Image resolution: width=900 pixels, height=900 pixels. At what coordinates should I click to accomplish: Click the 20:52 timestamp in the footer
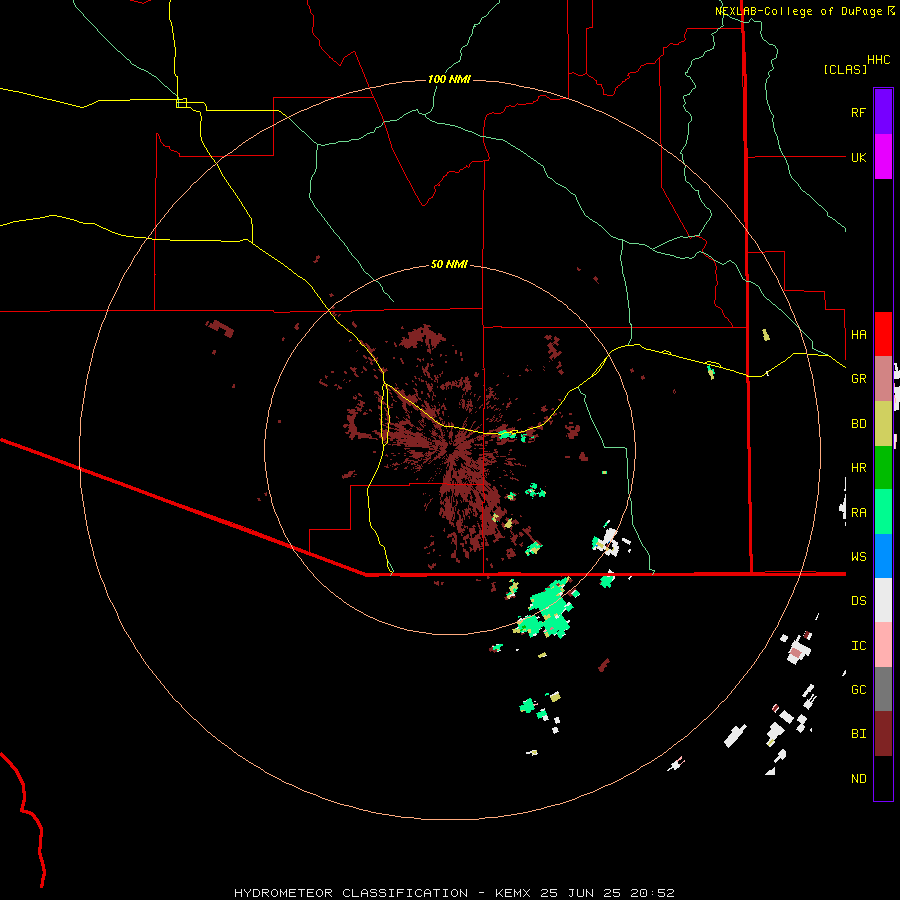pos(653,893)
